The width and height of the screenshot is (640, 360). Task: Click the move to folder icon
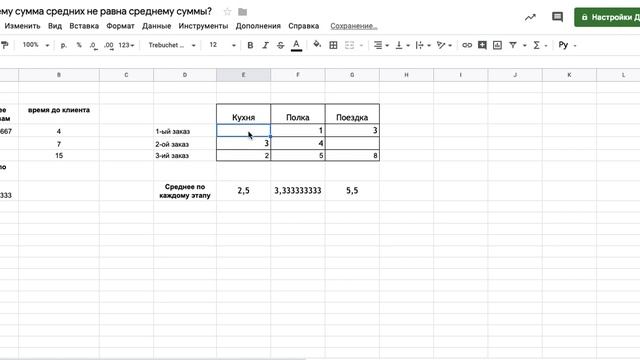[242, 12]
